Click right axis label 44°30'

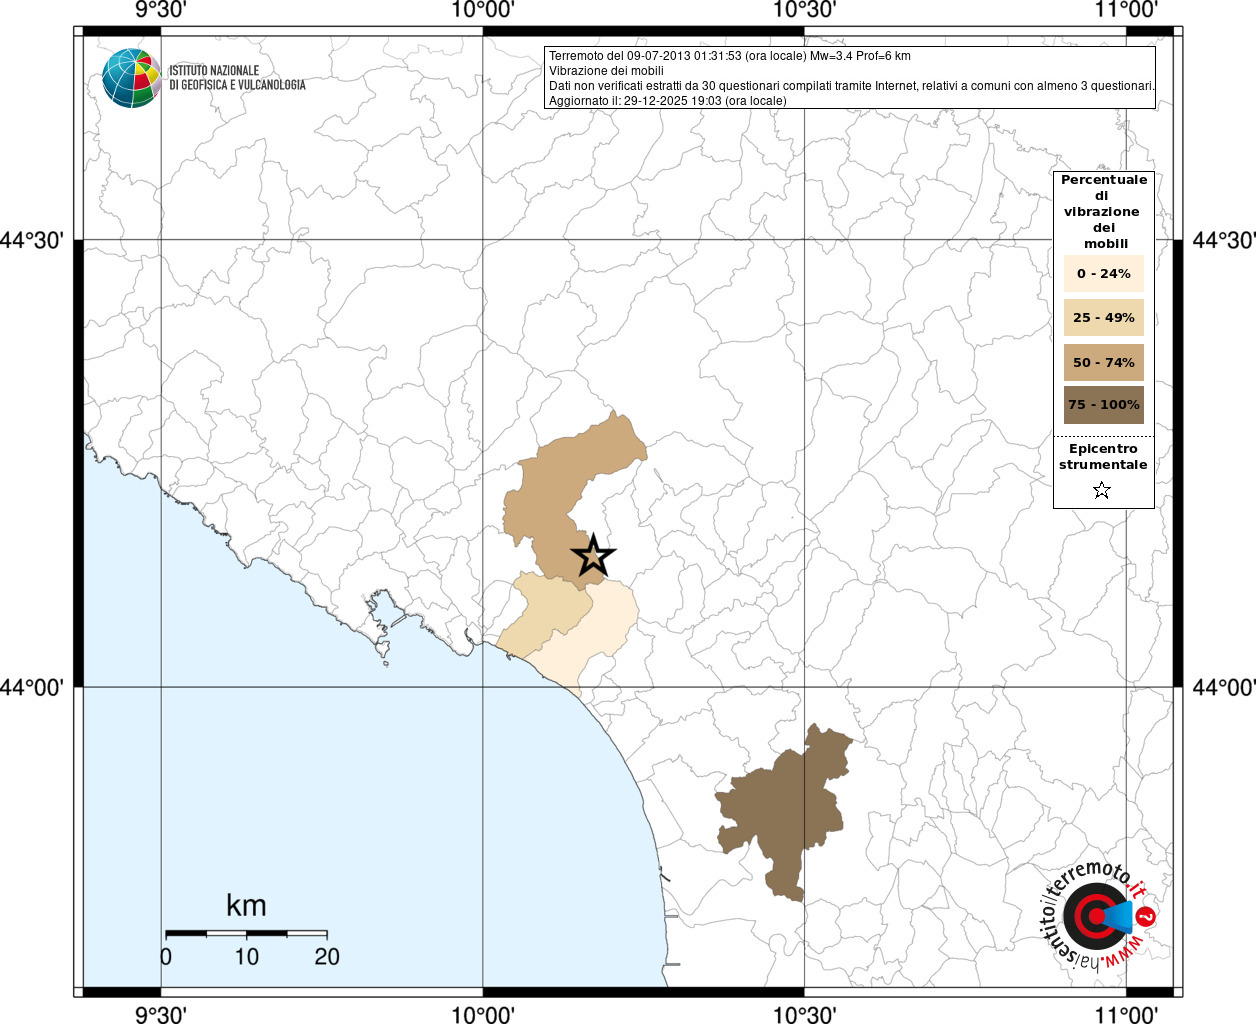1224,241
